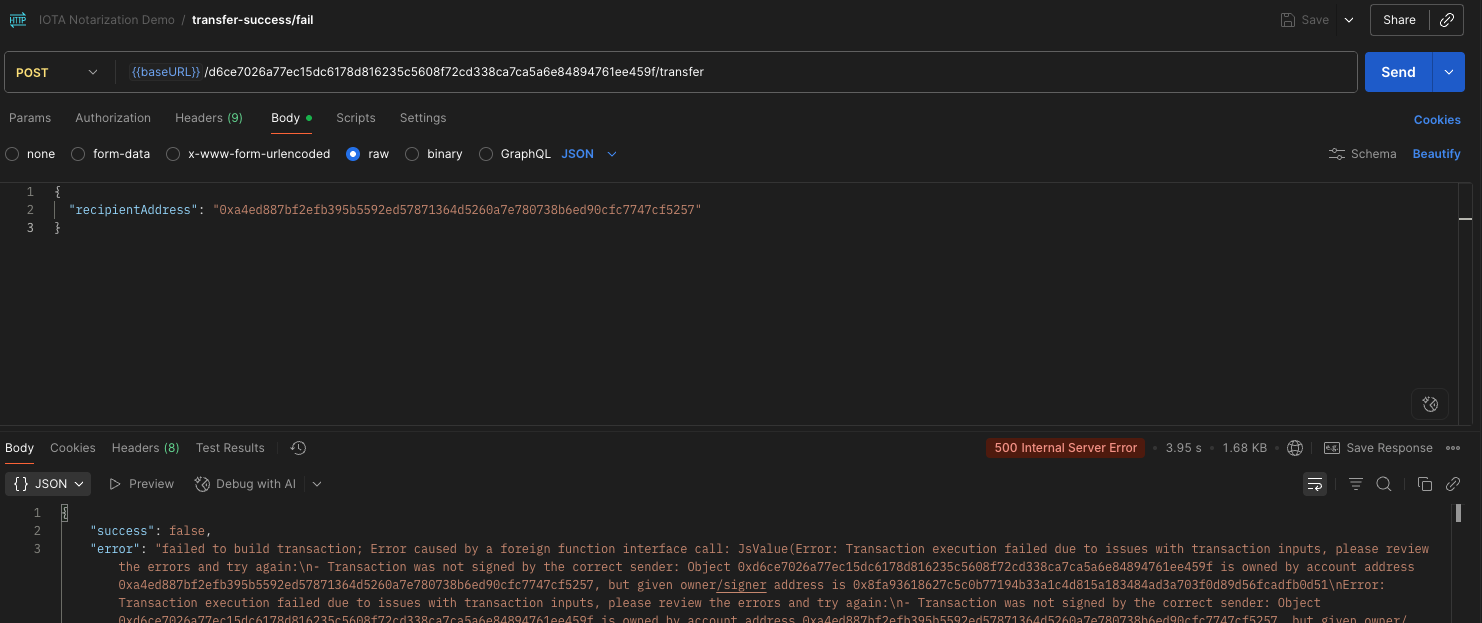Click the Beautify link

pos(1436,154)
